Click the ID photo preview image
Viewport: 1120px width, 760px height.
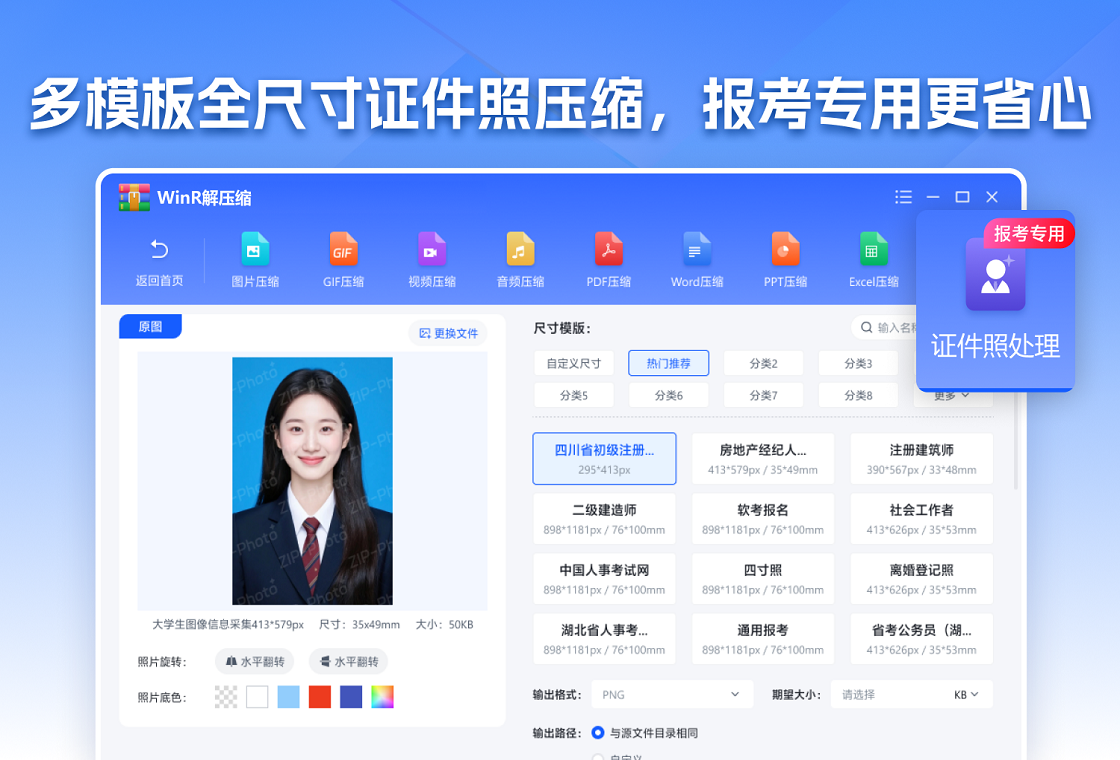pyautogui.click(x=312, y=481)
